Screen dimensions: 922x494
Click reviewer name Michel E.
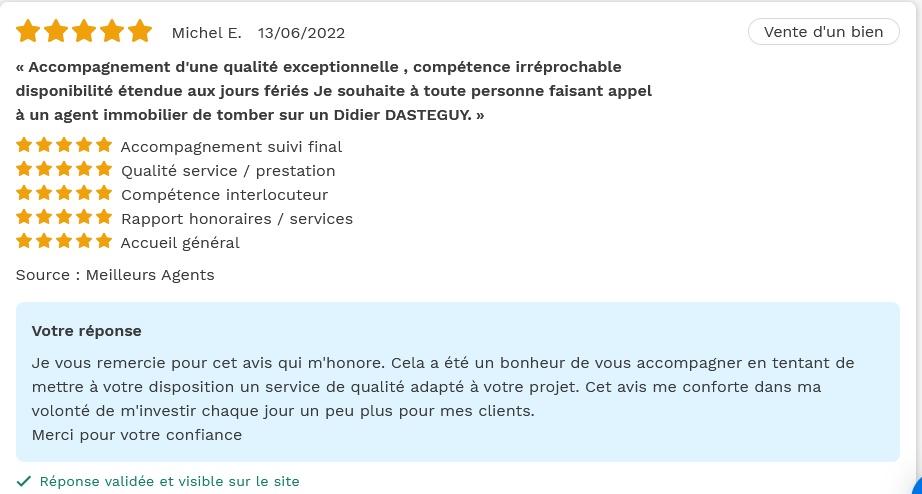[206, 33]
